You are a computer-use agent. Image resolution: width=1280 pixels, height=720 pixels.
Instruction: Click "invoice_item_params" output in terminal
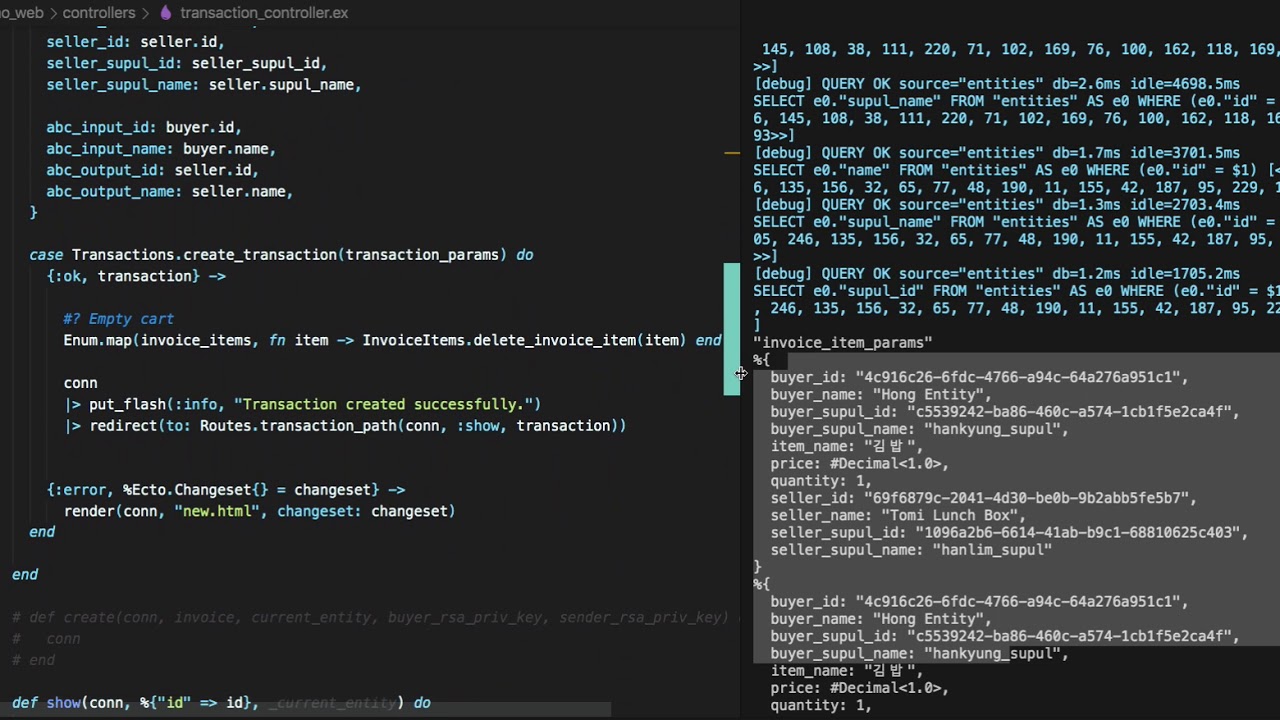click(x=843, y=342)
